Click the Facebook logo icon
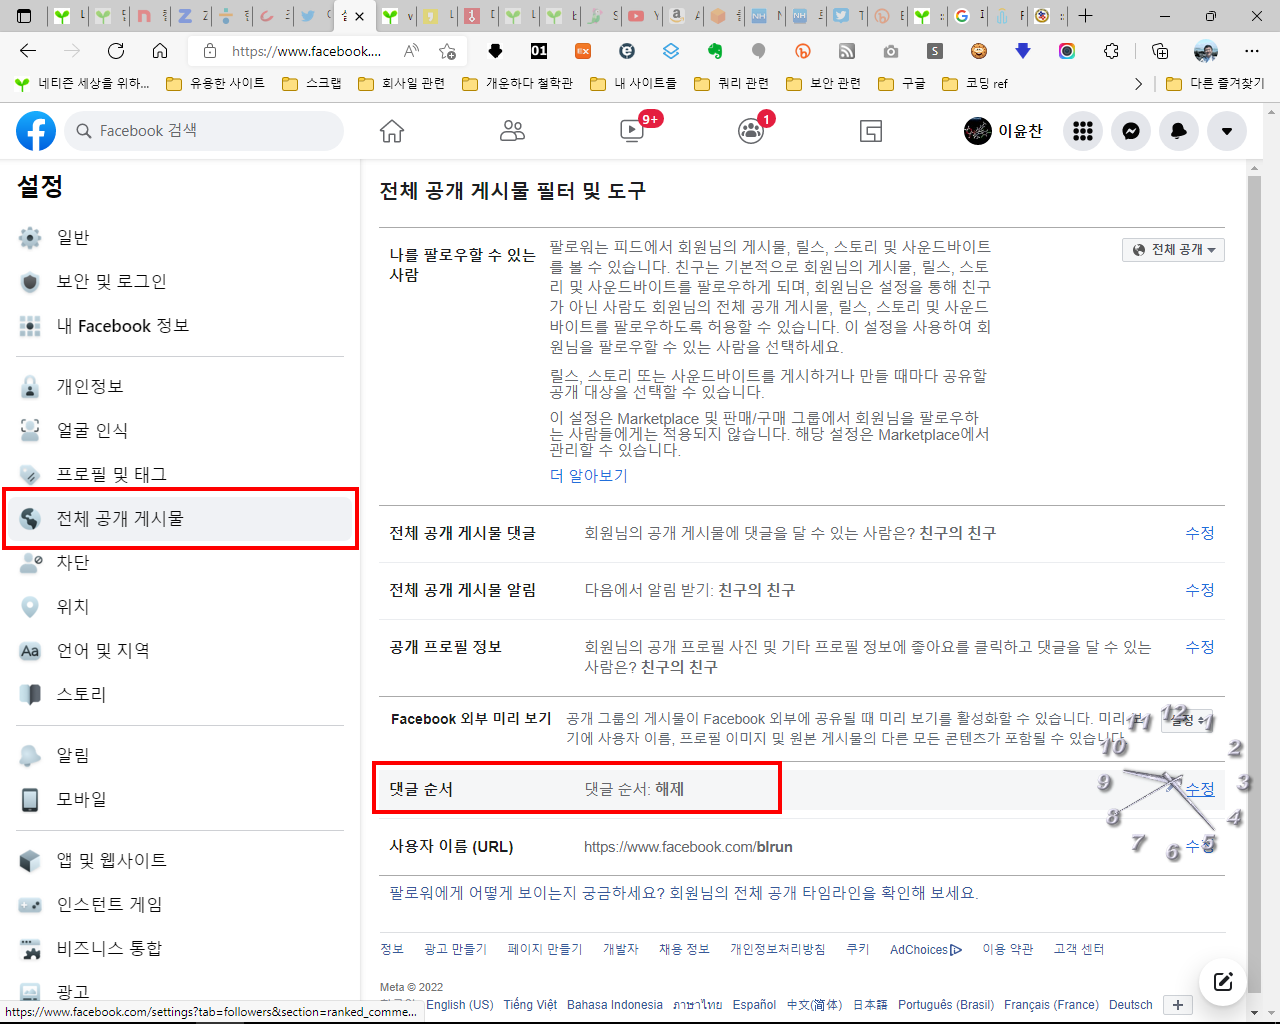1280x1024 pixels. coord(36,131)
